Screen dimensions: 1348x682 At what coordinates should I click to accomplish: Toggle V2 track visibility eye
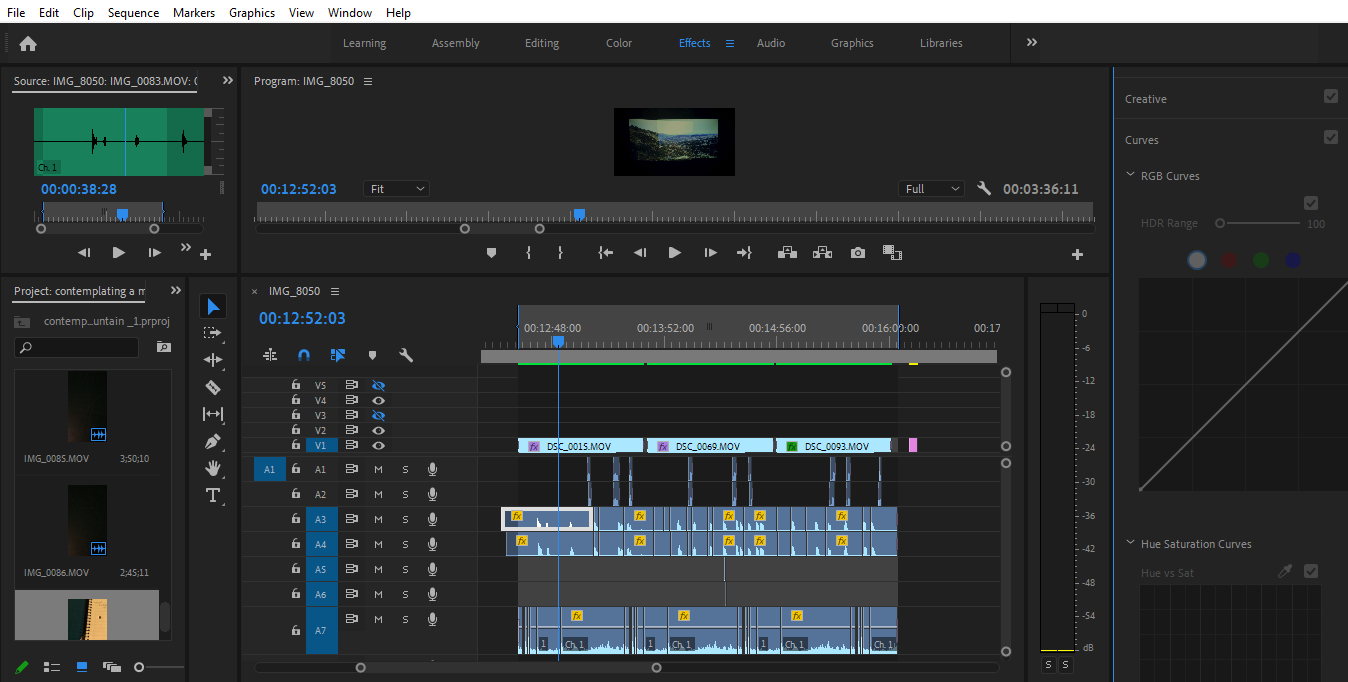click(378, 430)
